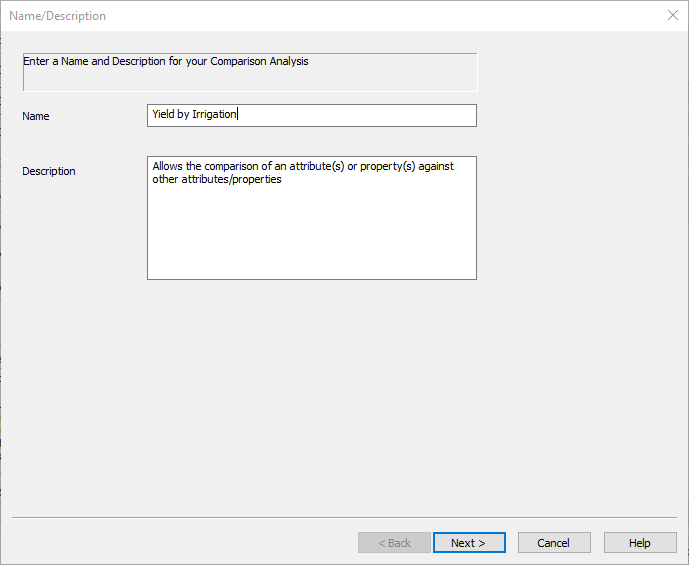Viewport: 689px width, 565px height.
Task: Click the Name label
Action: [36, 116]
